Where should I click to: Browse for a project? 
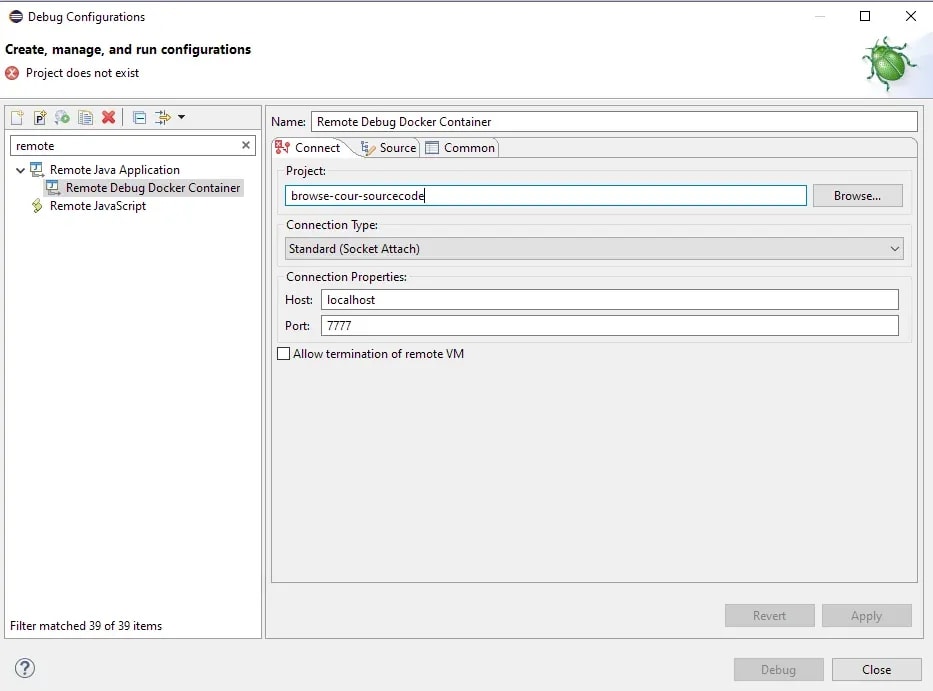coord(857,195)
